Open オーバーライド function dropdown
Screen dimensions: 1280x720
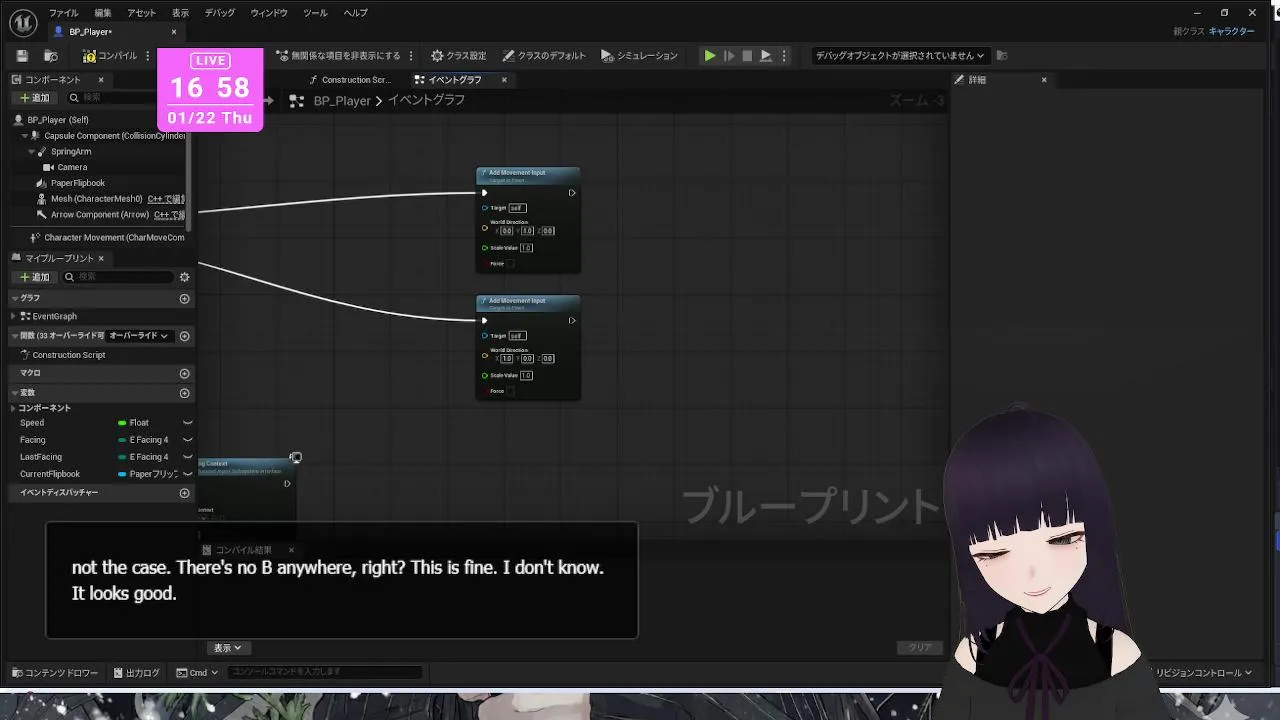(x=139, y=336)
